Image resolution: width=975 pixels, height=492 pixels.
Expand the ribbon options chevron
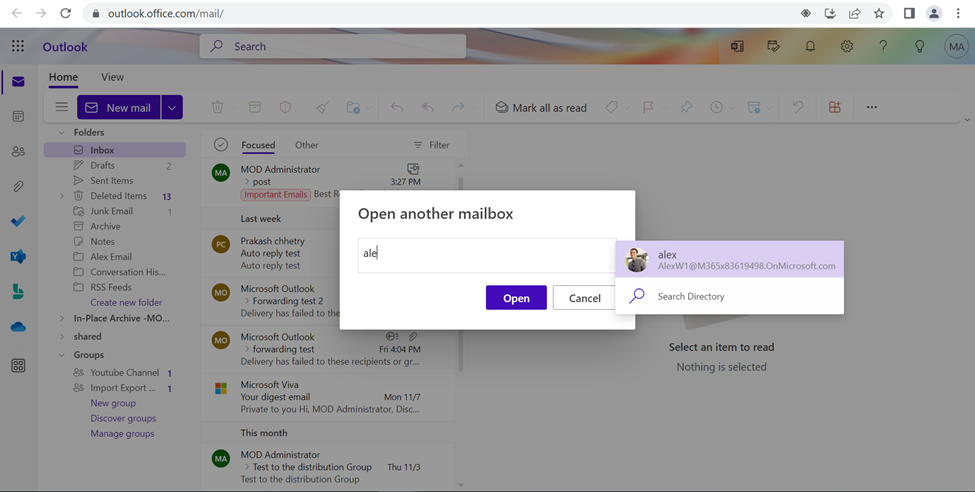[966, 119]
